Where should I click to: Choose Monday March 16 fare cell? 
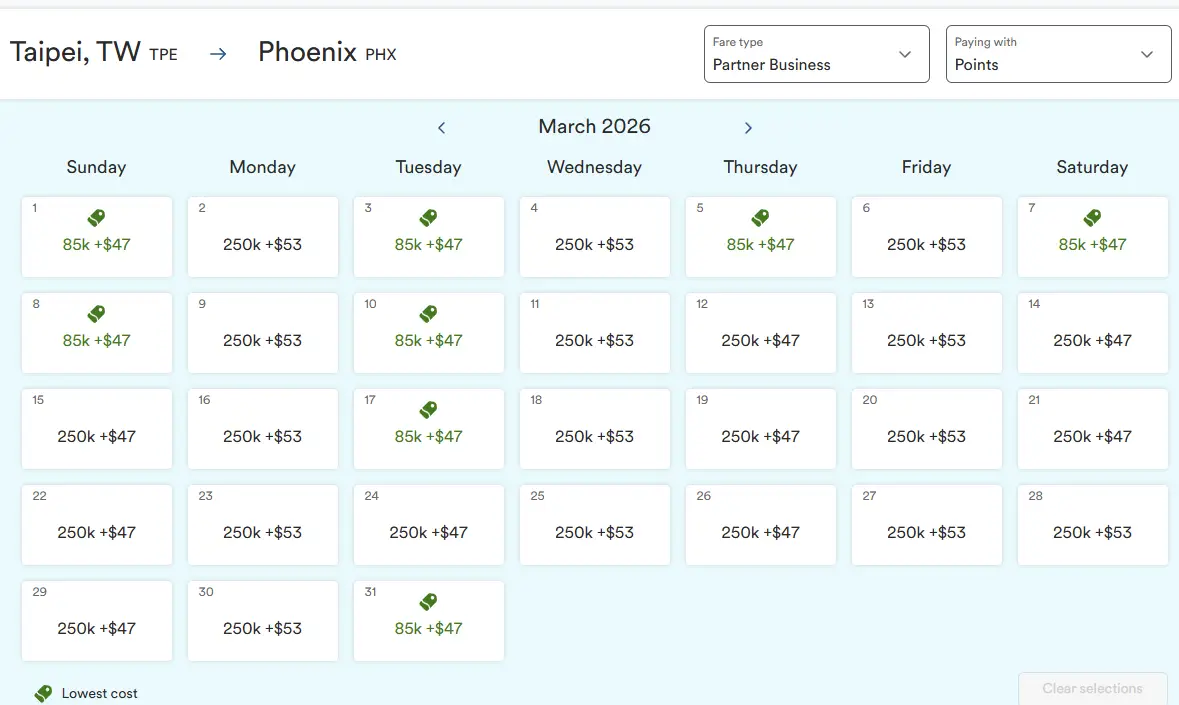pos(262,428)
